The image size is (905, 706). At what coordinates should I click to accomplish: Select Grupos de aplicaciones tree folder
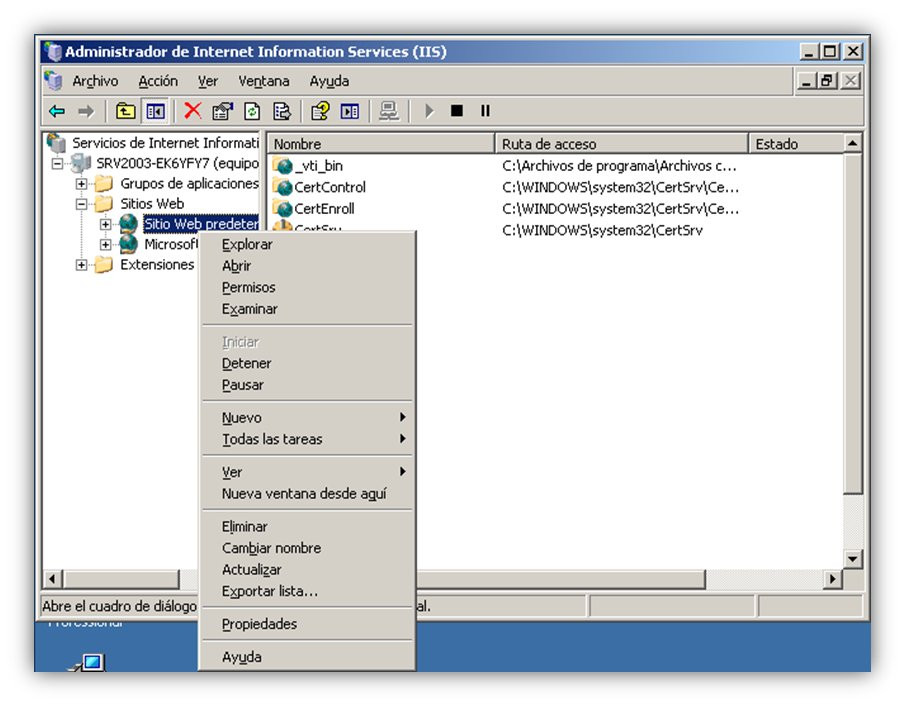click(x=189, y=184)
